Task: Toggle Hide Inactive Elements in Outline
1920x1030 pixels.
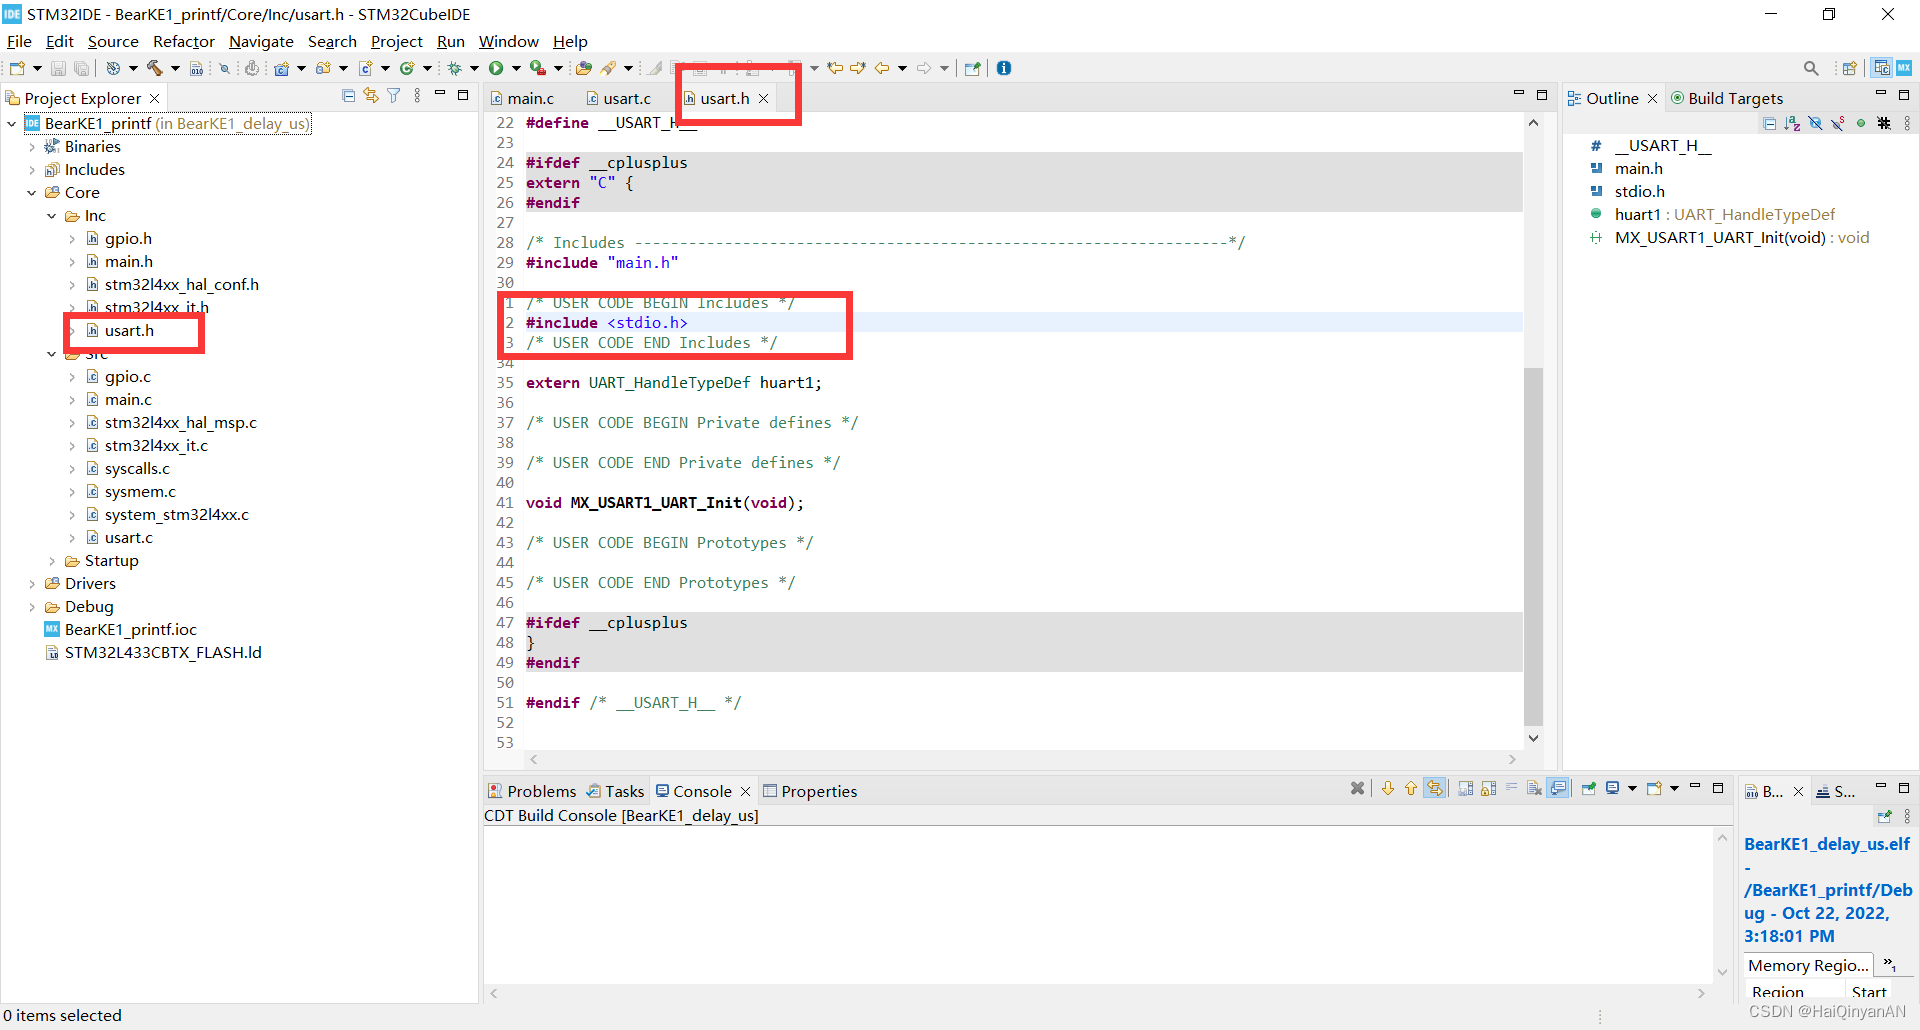Action: click(x=1884, y=124)
